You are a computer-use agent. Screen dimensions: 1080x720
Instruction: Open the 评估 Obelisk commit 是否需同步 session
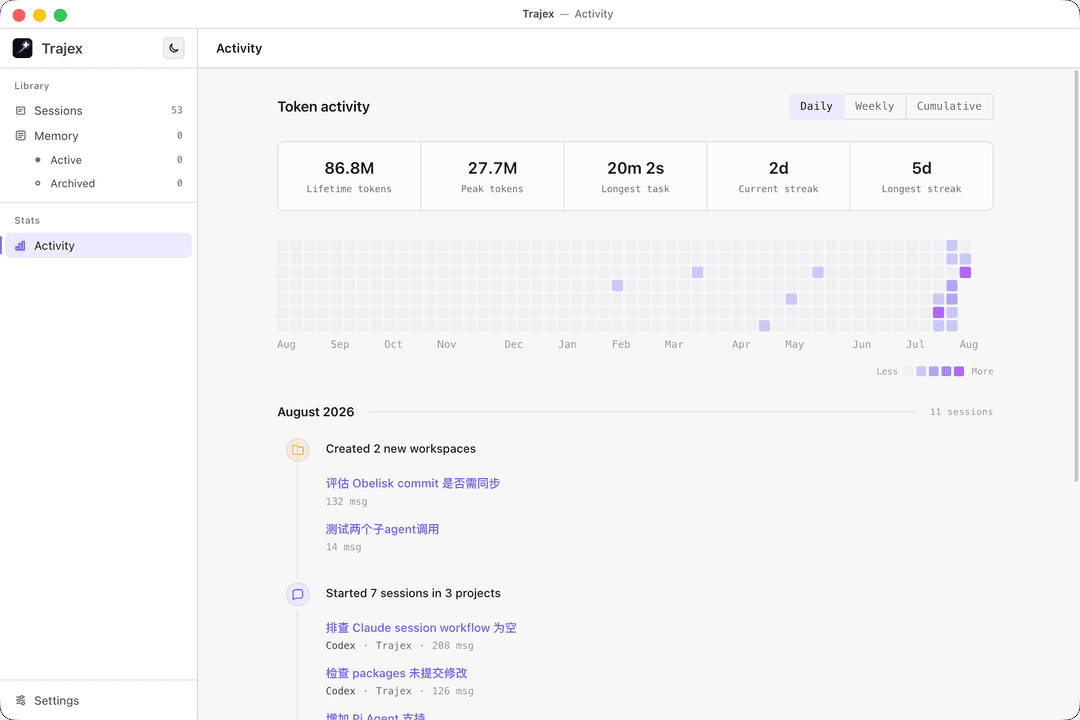(x=413, y=483)
